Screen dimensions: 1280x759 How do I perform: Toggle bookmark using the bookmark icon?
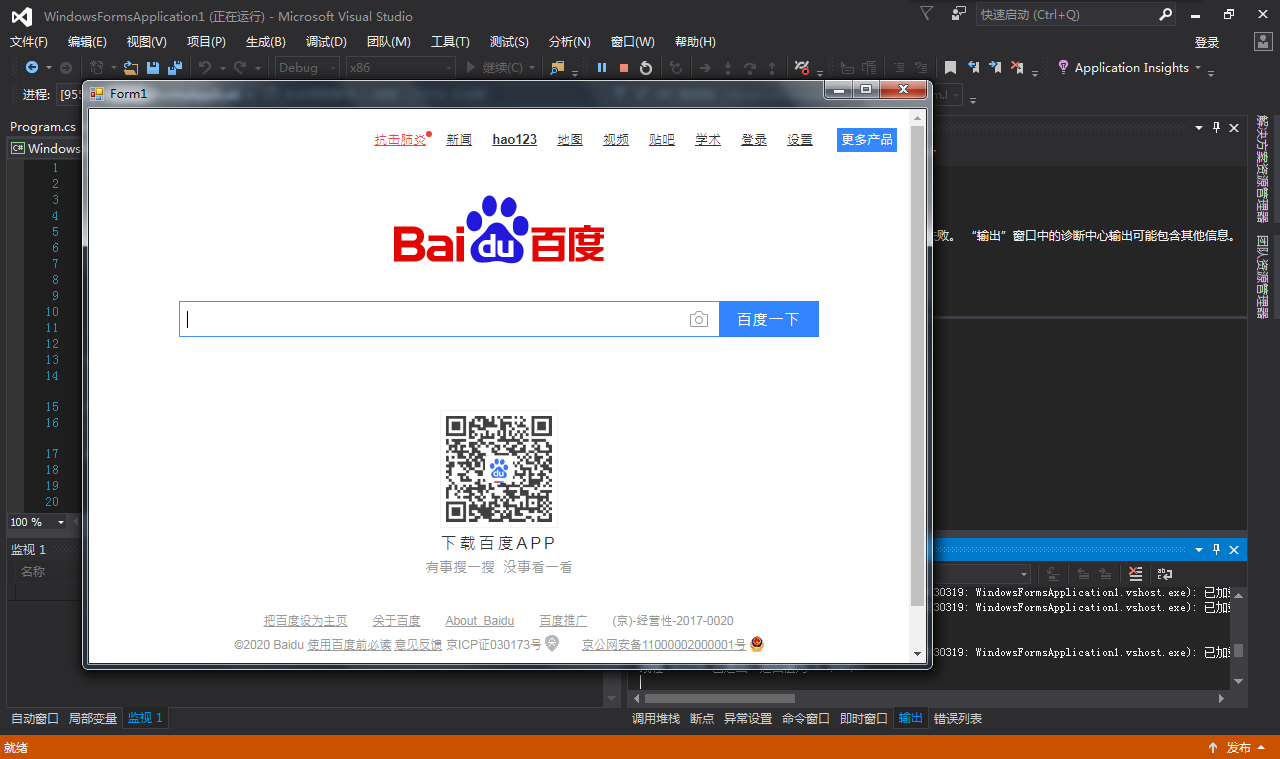[x=950, y=68]
